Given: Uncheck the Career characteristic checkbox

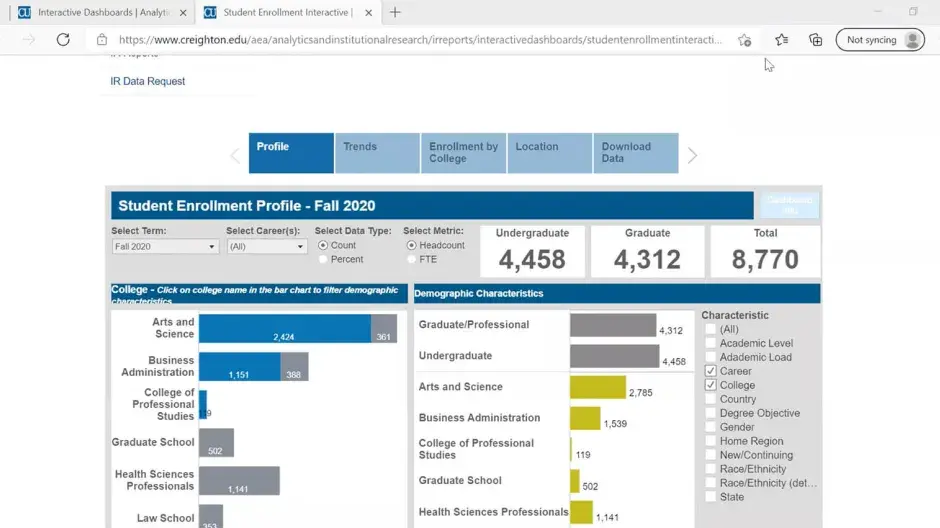Looking at the screenshot, I should 711,371.
